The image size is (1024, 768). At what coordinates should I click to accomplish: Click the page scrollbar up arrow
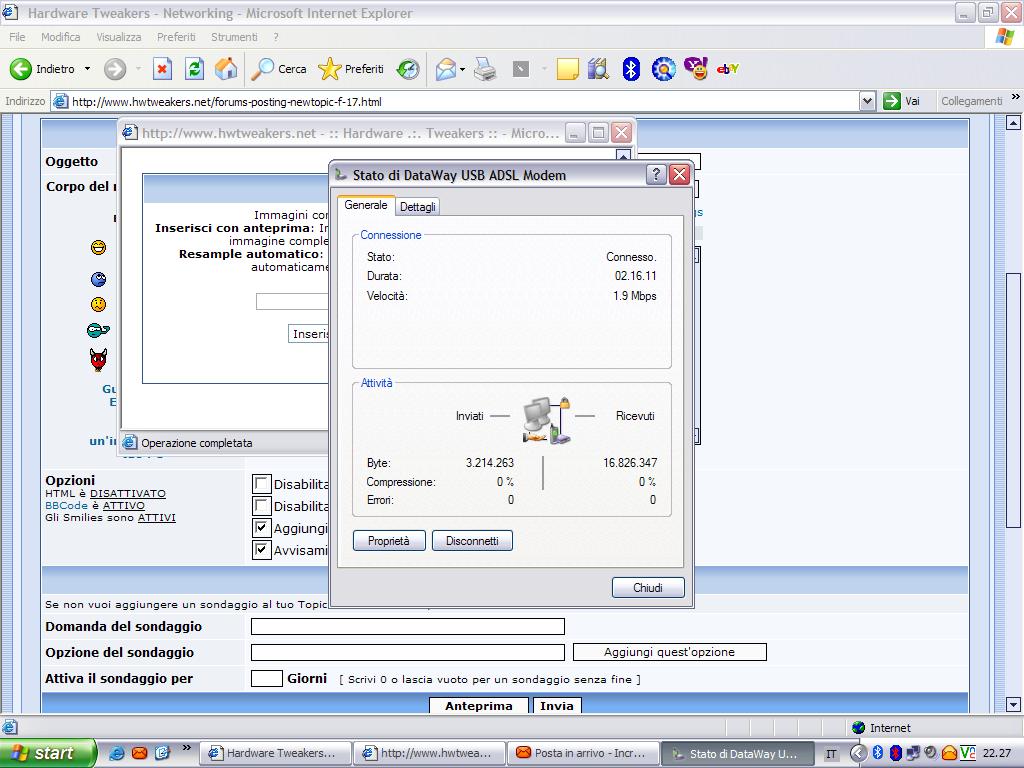click(x=1014, y=122)
